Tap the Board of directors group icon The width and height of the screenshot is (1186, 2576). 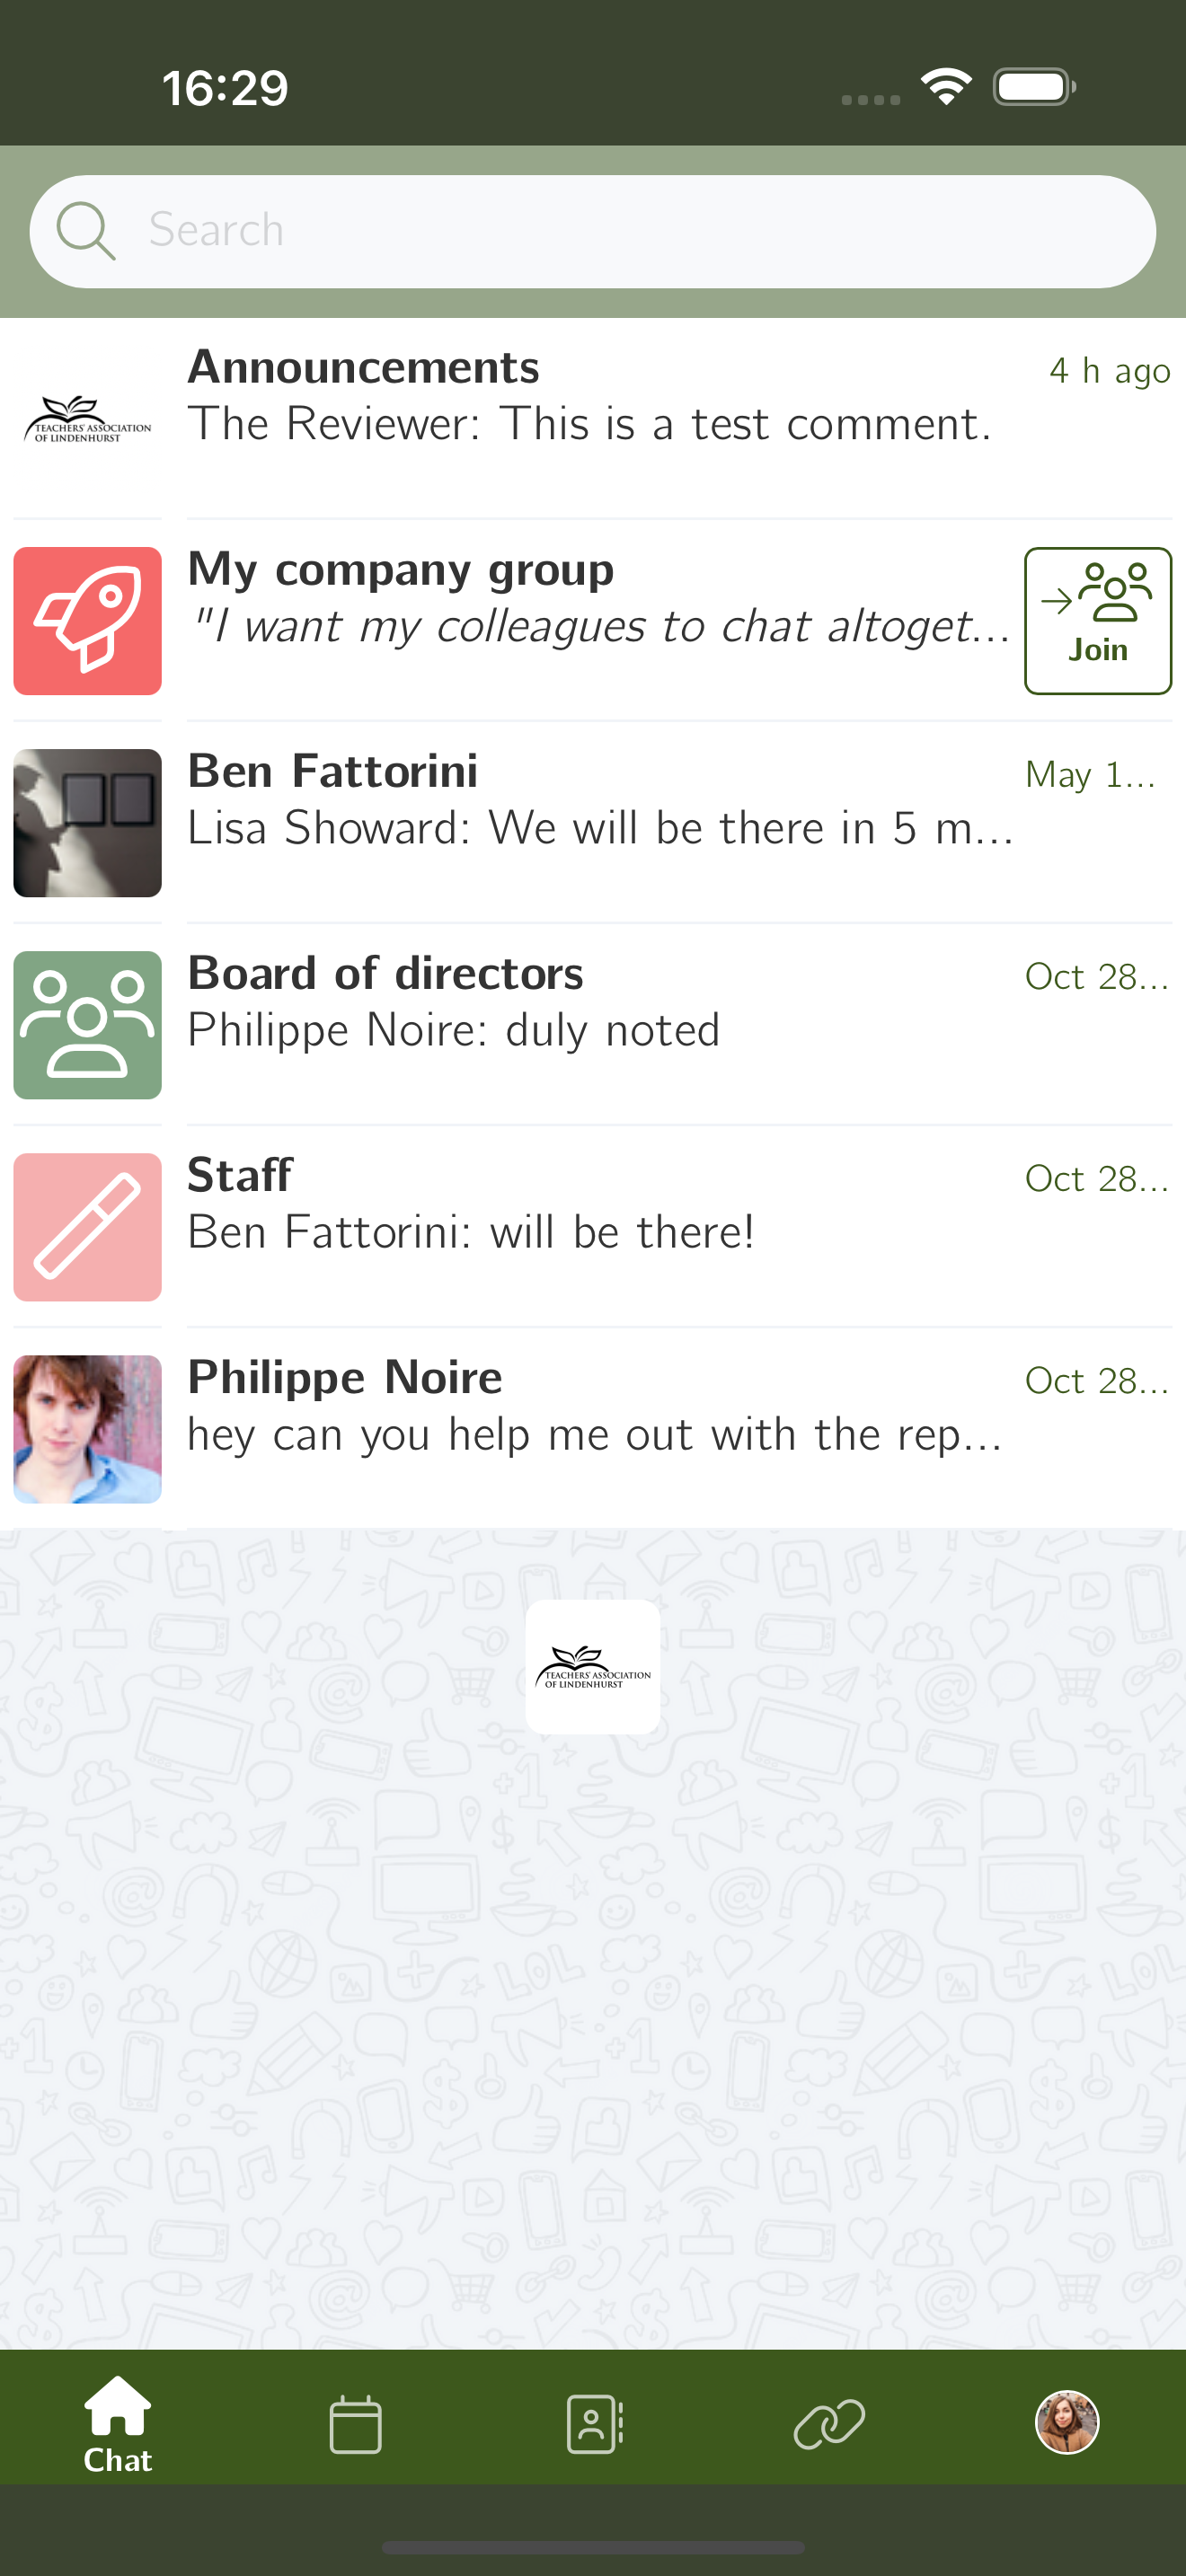(x=88, y=1025)
